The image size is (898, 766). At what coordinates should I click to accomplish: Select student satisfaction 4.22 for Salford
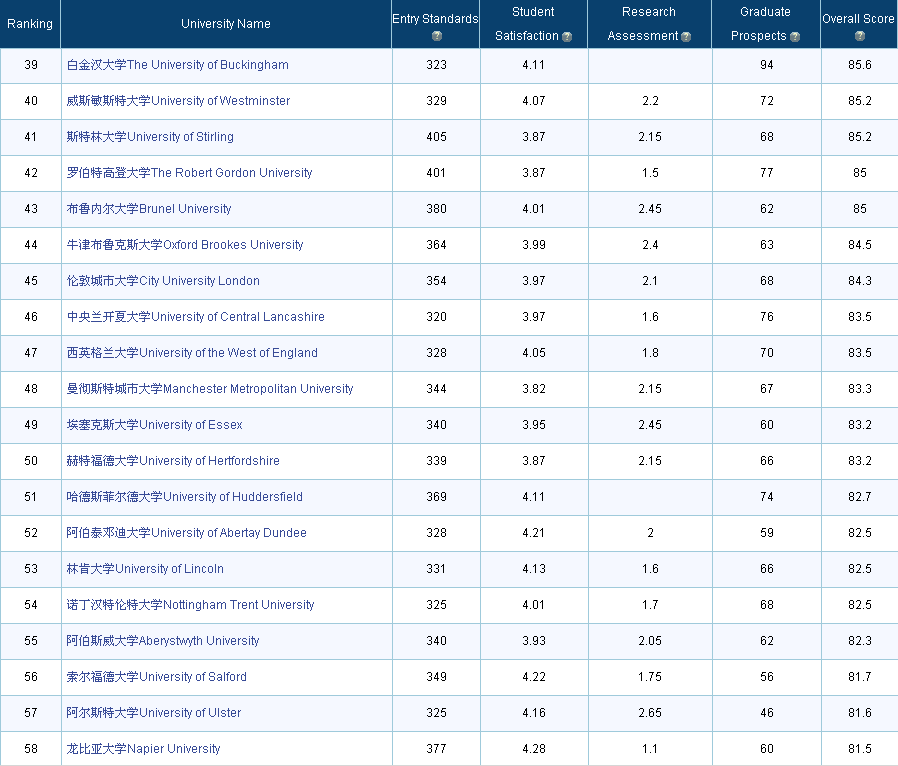coord(534,677)
